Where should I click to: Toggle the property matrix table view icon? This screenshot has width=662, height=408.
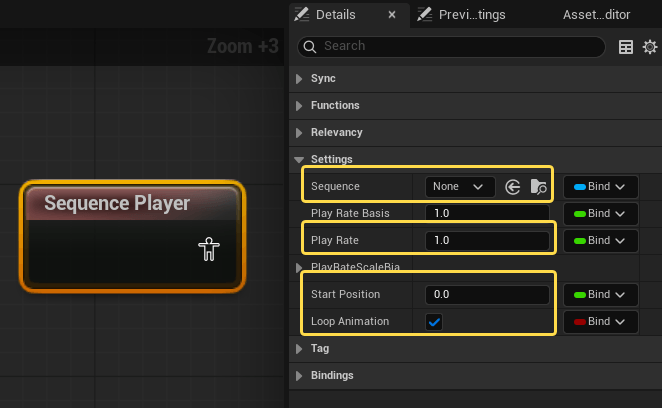pyautogui.click(x=626, y=47)
